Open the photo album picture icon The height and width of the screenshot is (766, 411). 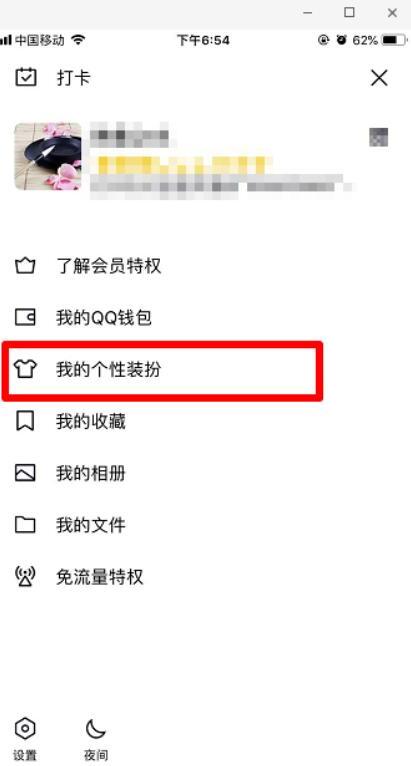tap(25, 473)
